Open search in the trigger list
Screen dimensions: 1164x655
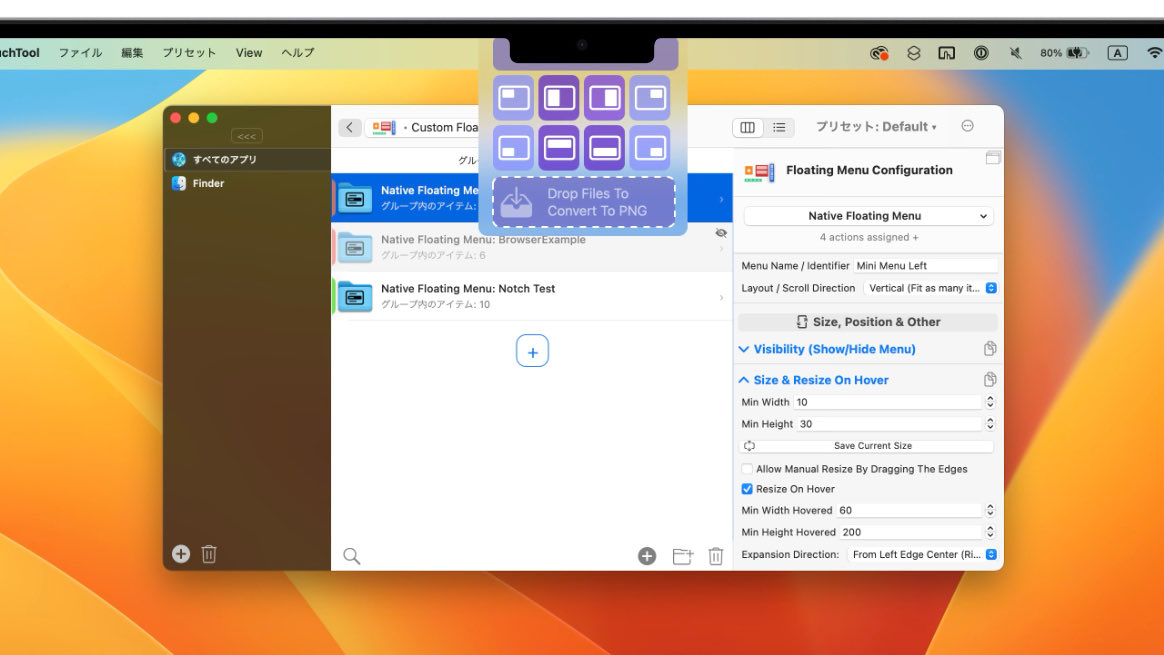[x=351, y=555]
